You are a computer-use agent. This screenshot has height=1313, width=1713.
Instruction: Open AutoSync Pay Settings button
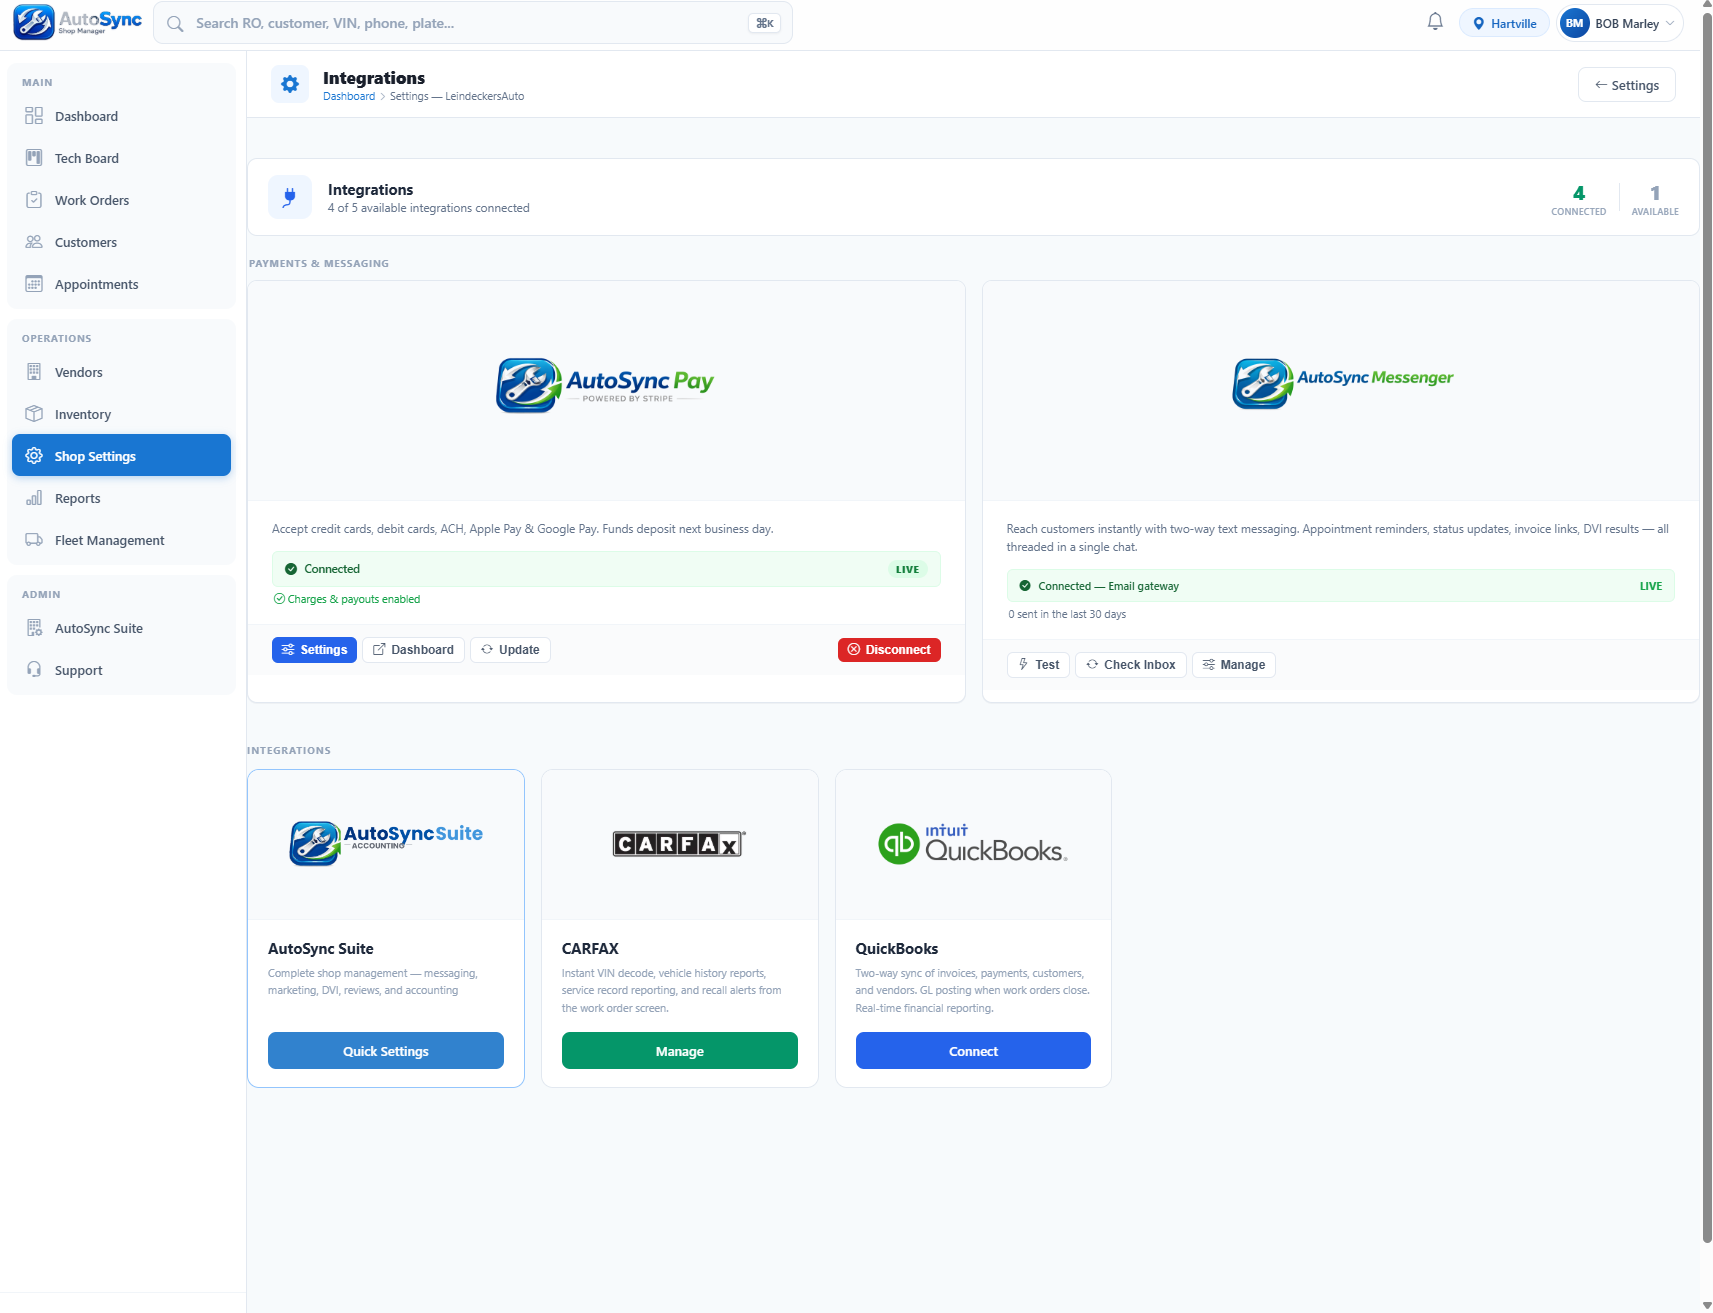[x=314, y=650]
